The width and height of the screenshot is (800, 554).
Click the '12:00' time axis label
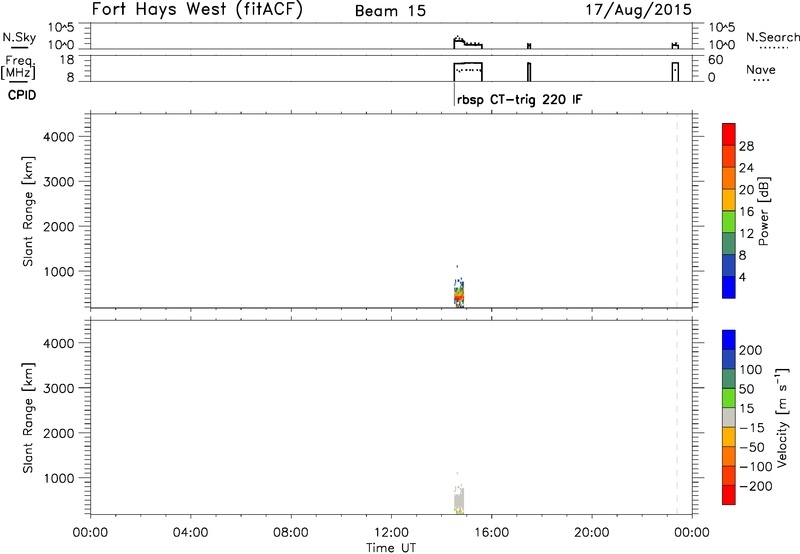point(391,532)
